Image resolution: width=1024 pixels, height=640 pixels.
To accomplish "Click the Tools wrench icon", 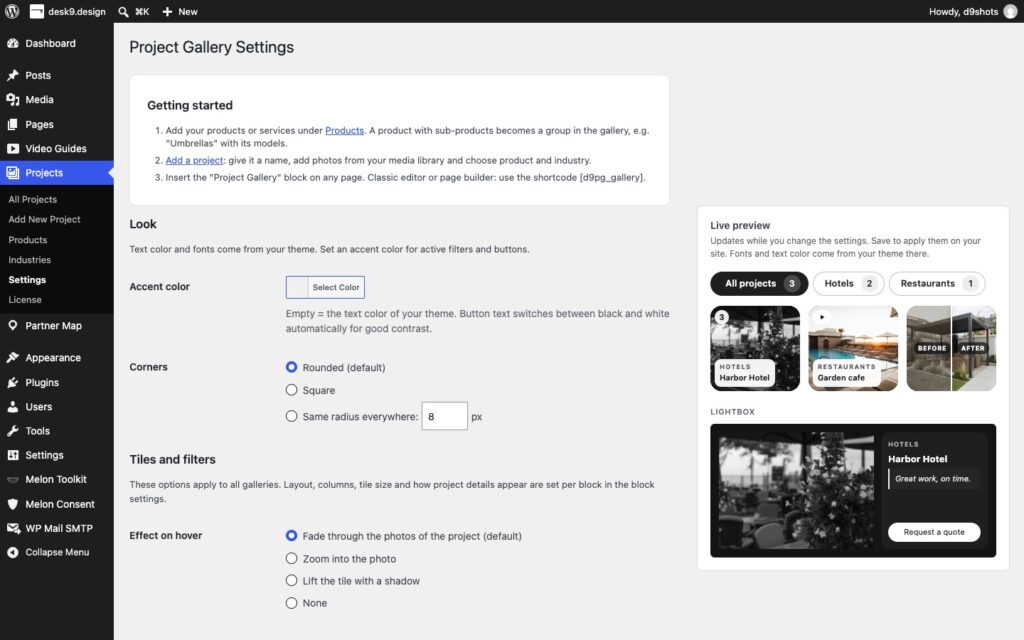I will pyautogui.click(x=12, y=430).
